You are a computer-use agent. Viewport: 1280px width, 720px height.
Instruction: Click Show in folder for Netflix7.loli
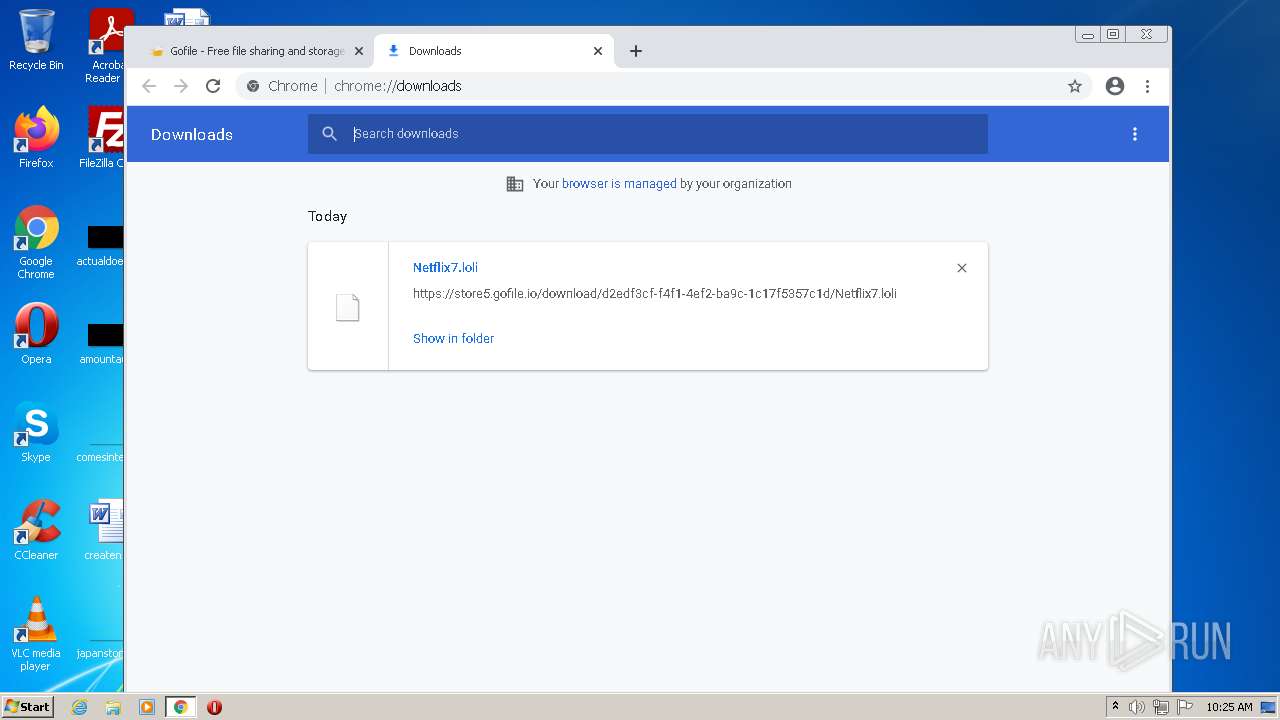coord(453,339)
